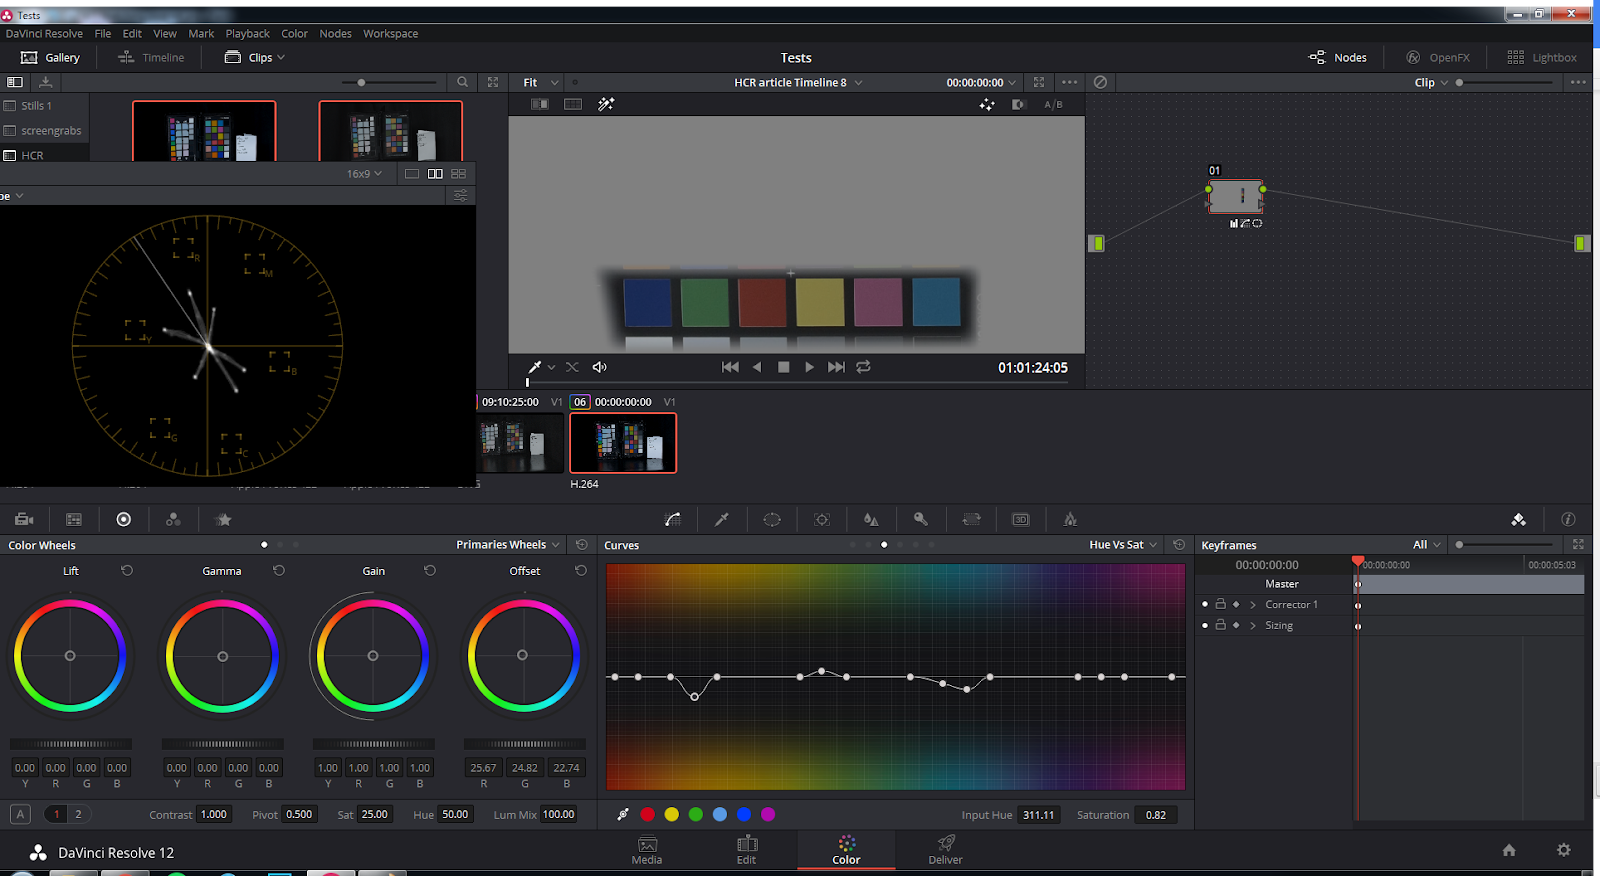Screen dimensions: 1600x876
Task: Toggle lock on Corrector 1 track
Action: 1220,604
